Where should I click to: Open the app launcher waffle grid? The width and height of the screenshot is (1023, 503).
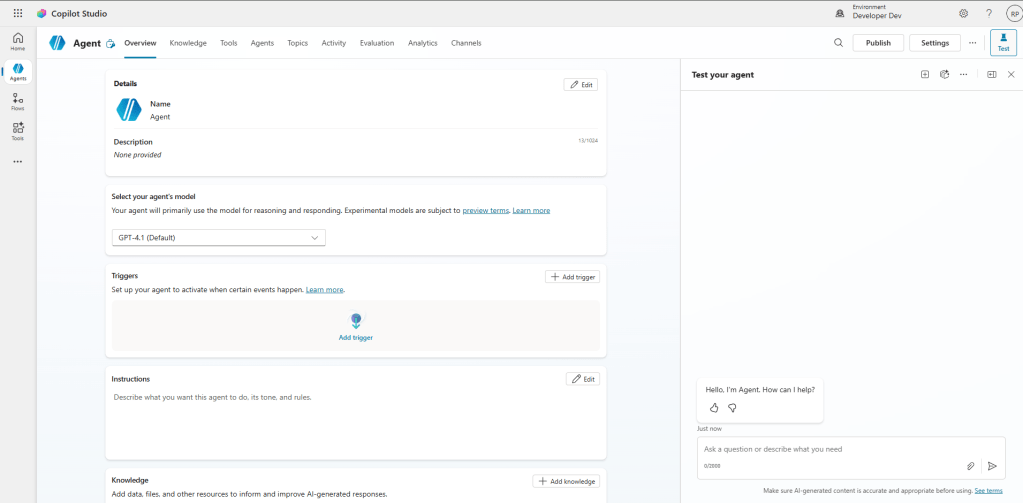coord(17,13)
